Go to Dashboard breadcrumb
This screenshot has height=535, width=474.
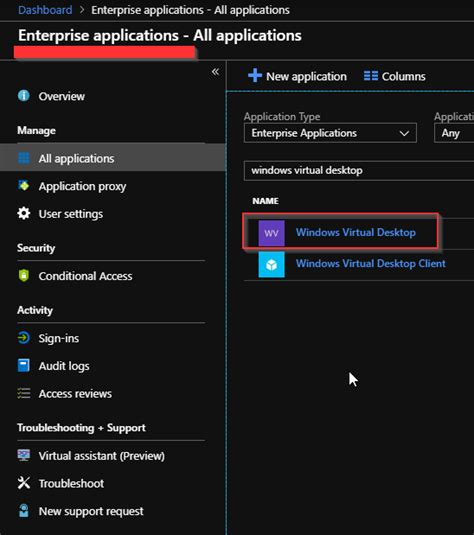point(45,10)
